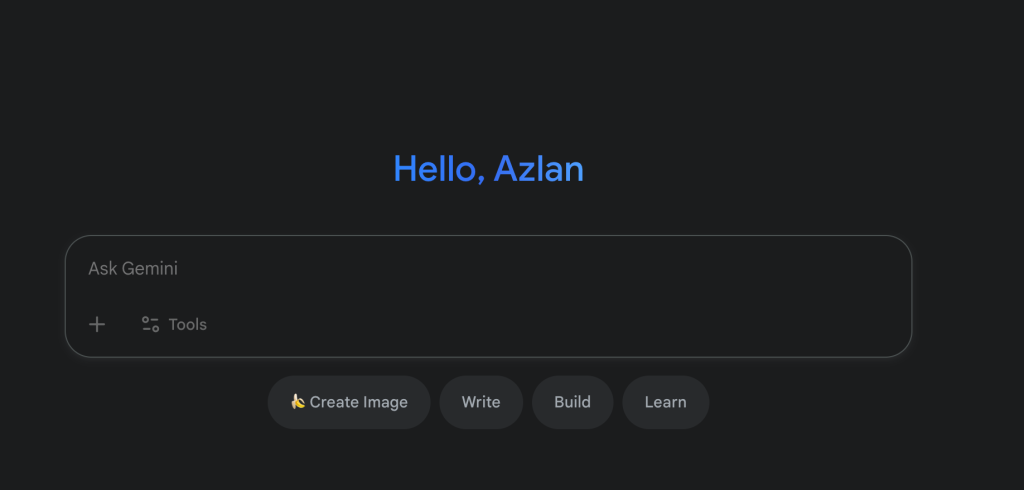1024x490 pixels.
Task: Click the plus icon to add files
Action: 97,324
